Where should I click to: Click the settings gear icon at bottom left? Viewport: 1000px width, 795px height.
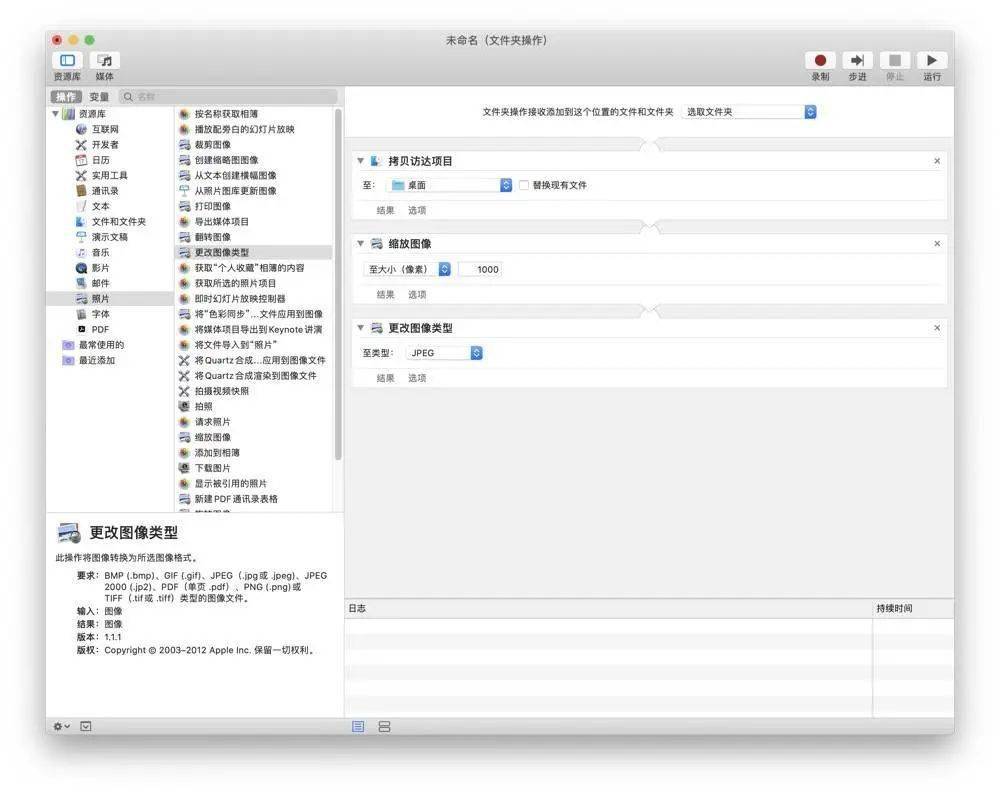[62, 726]
